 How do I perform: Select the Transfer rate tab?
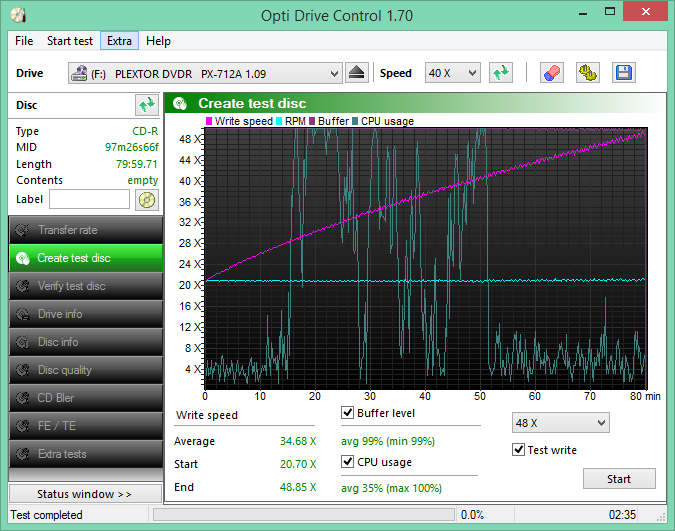tap(86, 230)
